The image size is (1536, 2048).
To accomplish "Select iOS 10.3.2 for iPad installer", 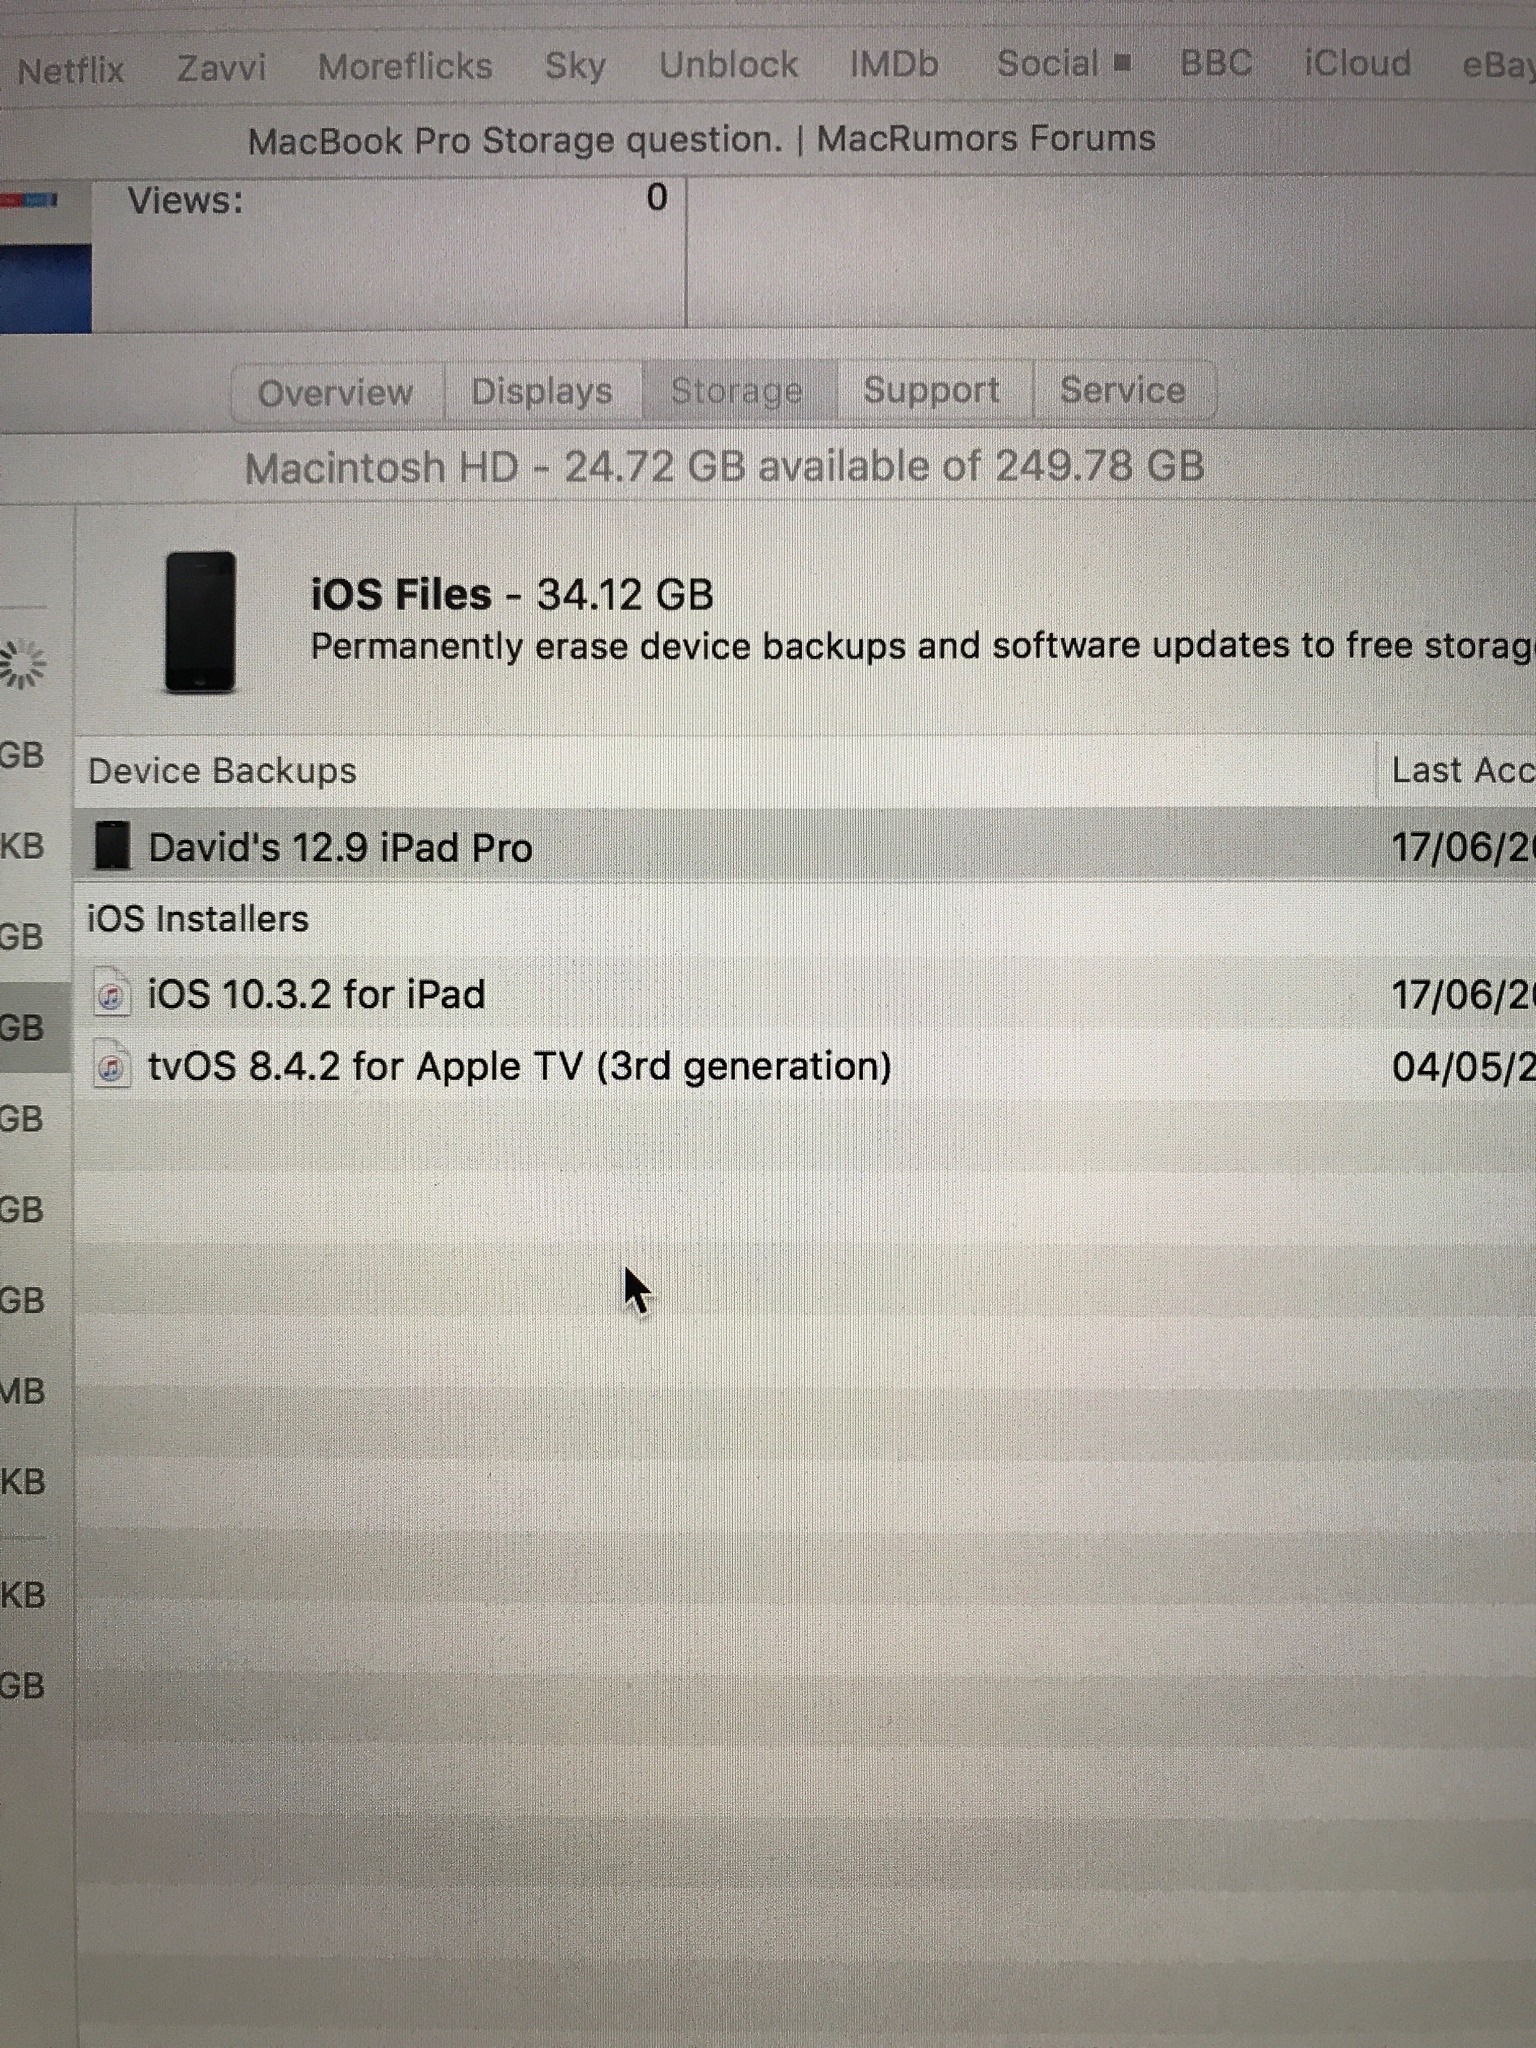I will pos(805,994).
